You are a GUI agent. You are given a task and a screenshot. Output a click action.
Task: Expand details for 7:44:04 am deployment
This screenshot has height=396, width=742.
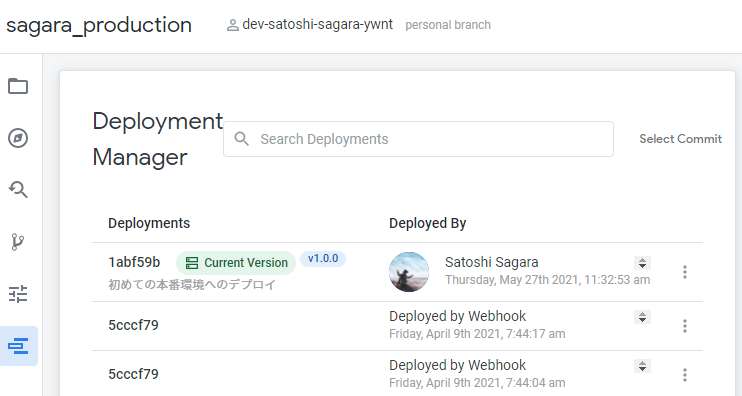642,366
